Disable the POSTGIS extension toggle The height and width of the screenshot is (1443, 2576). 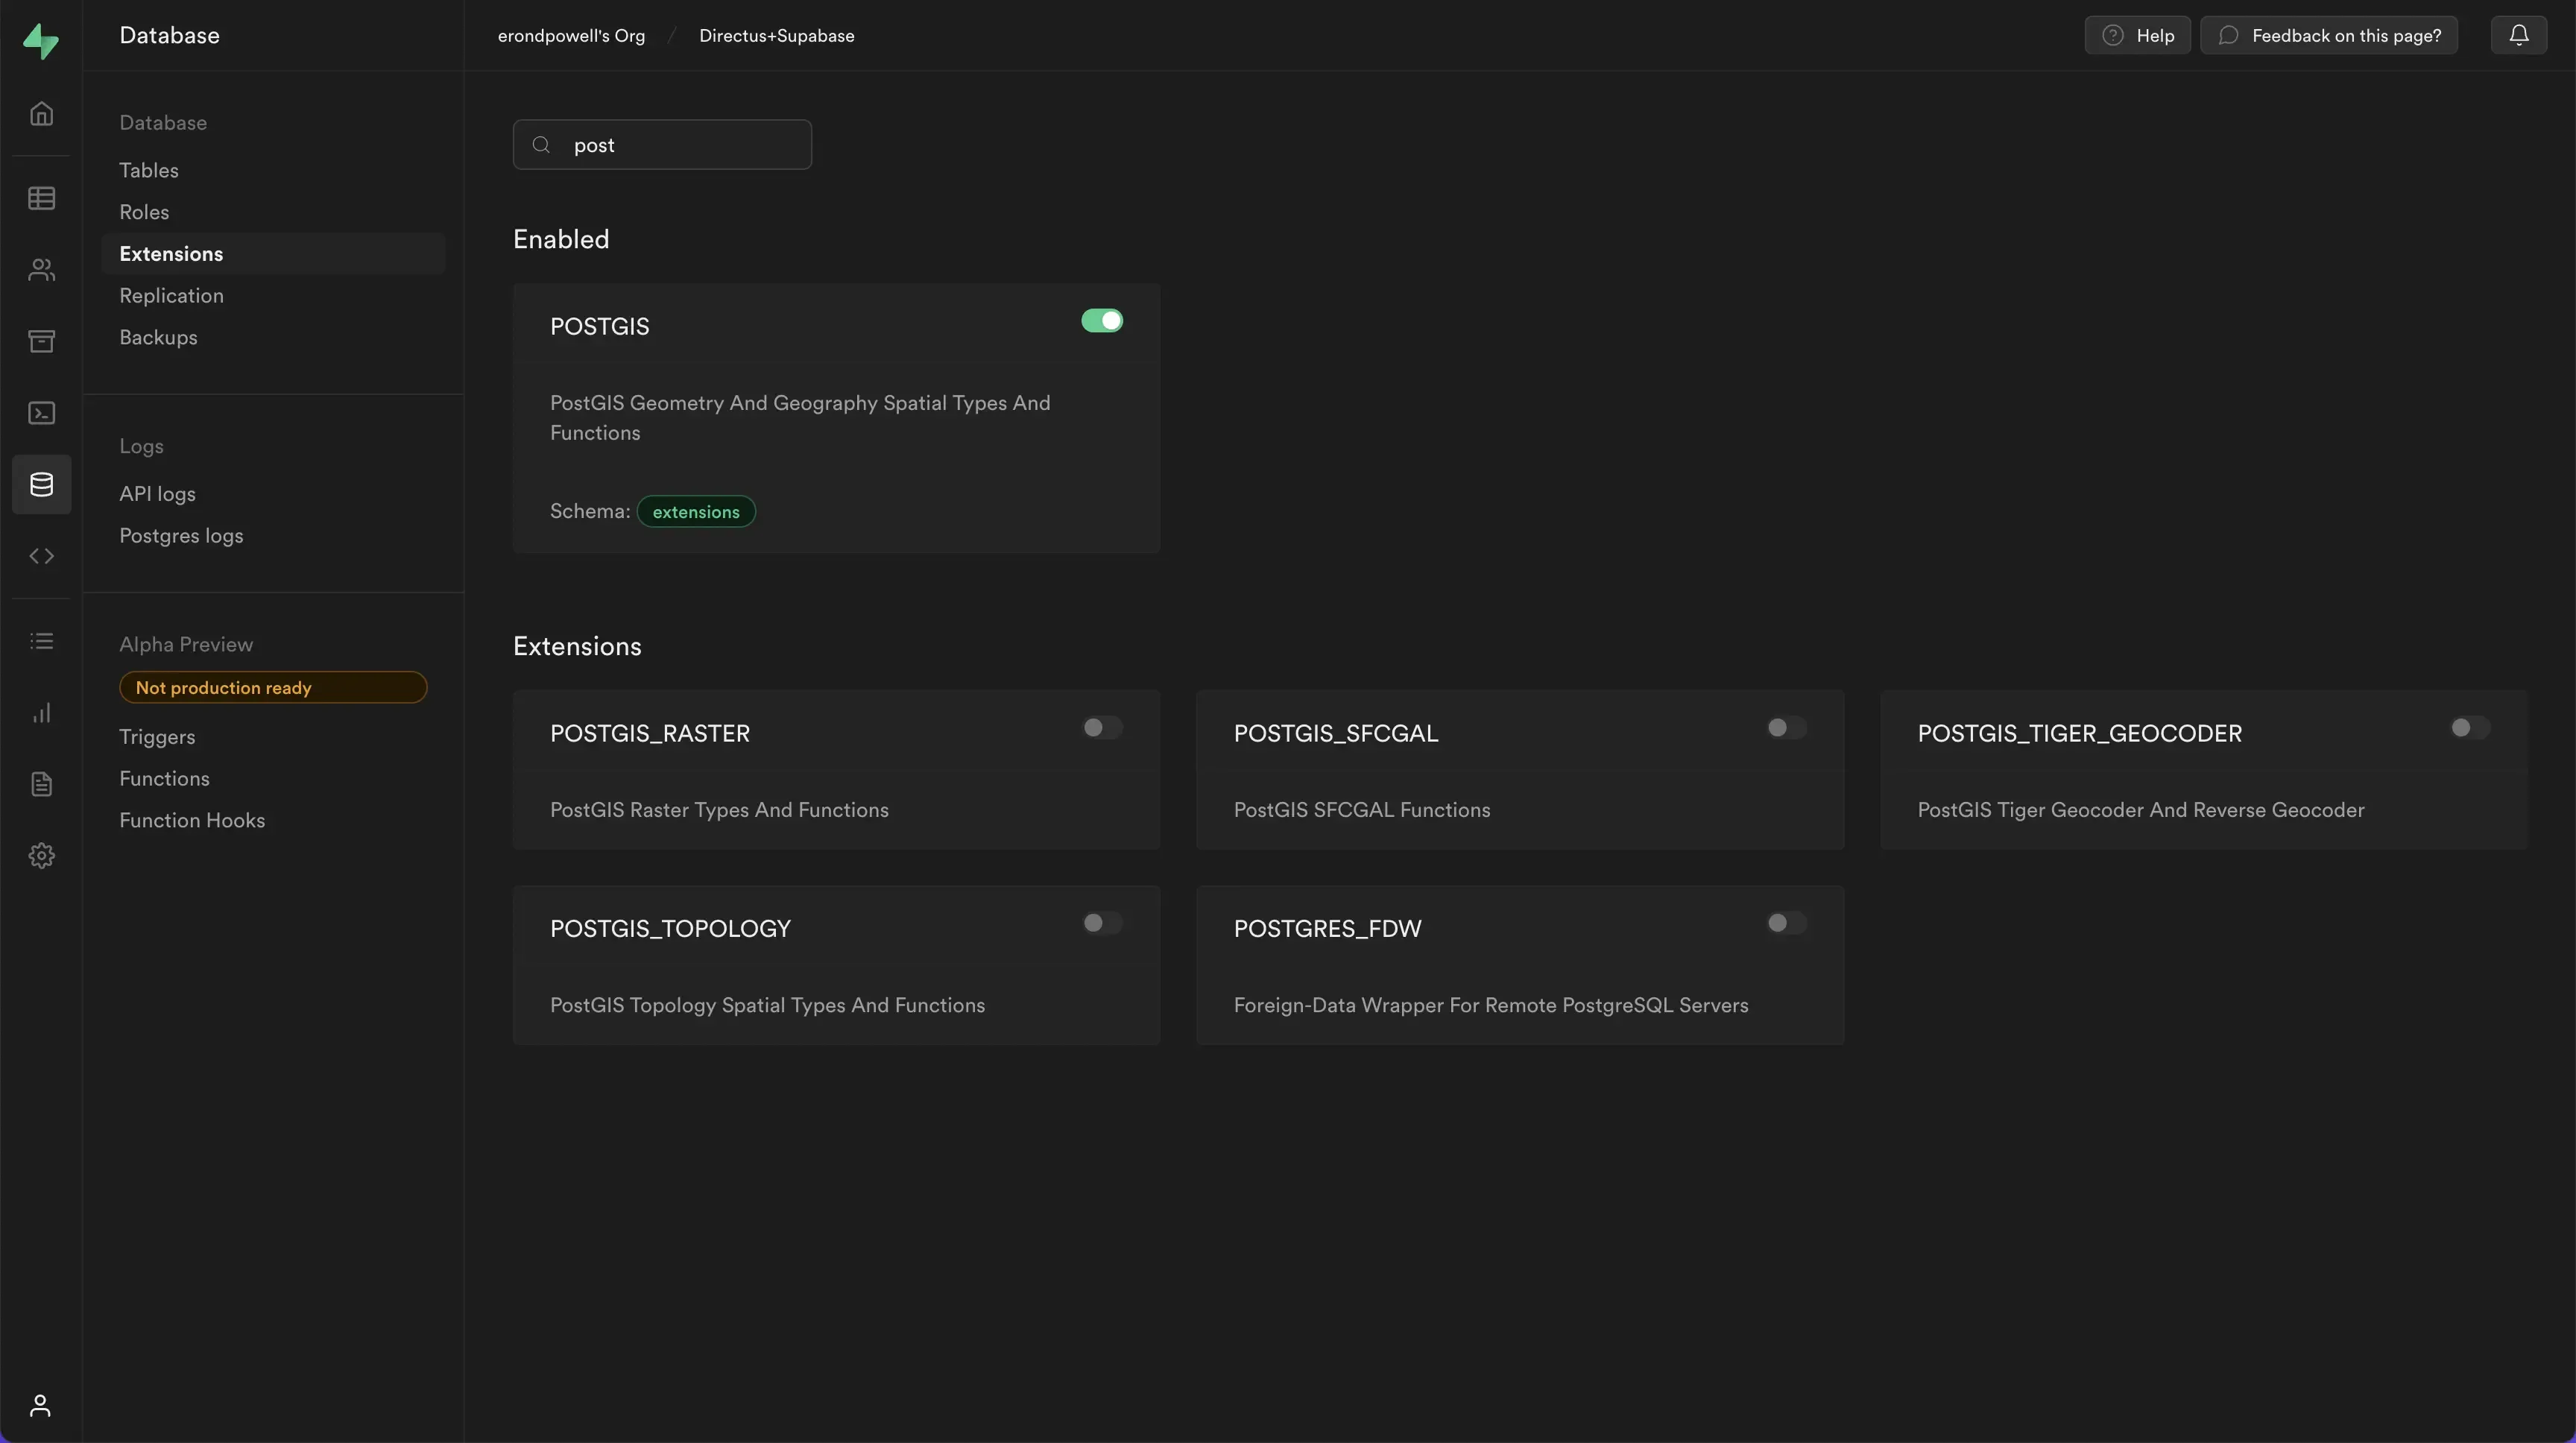pos(1101,321)
